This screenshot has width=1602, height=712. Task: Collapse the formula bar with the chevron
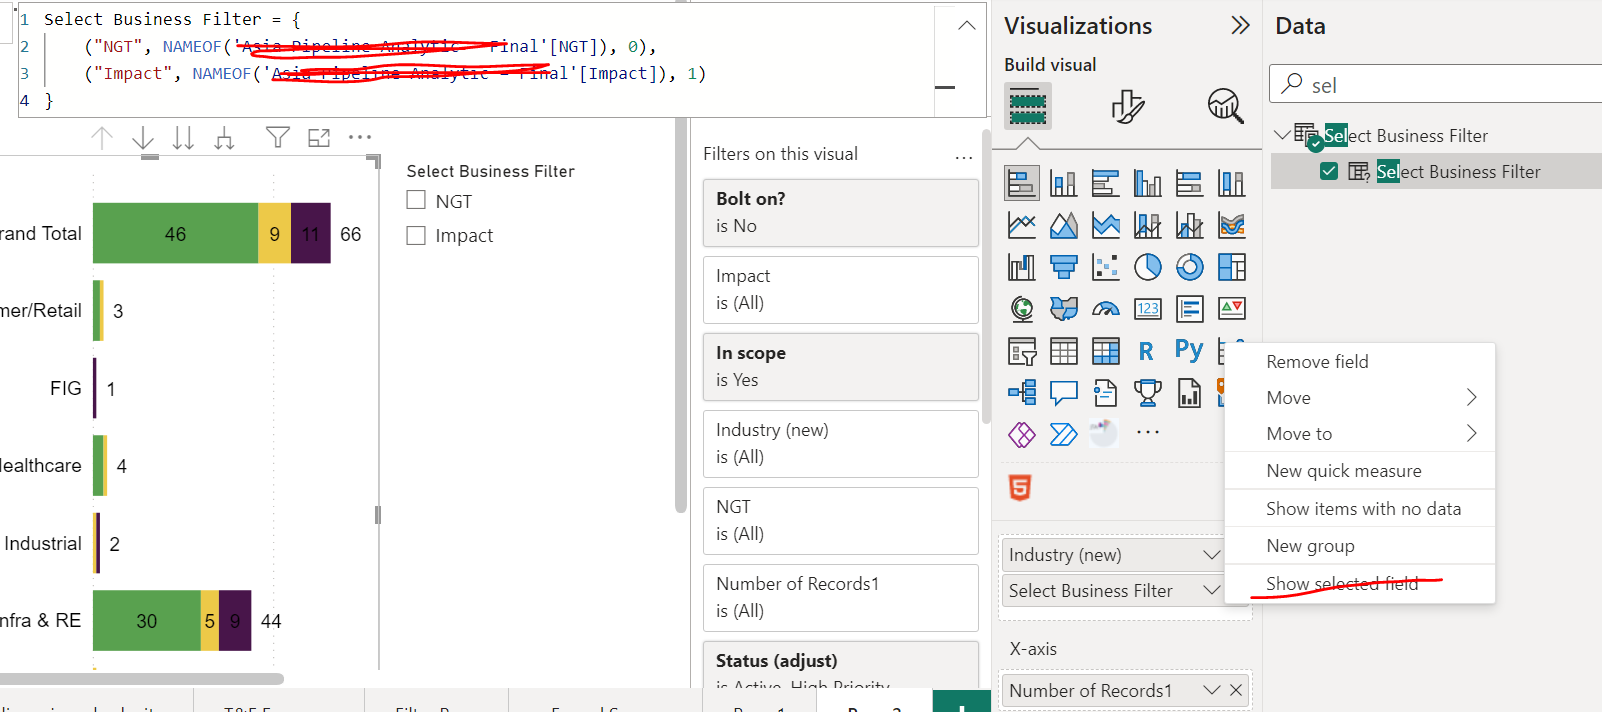click(x=966, y=26)
